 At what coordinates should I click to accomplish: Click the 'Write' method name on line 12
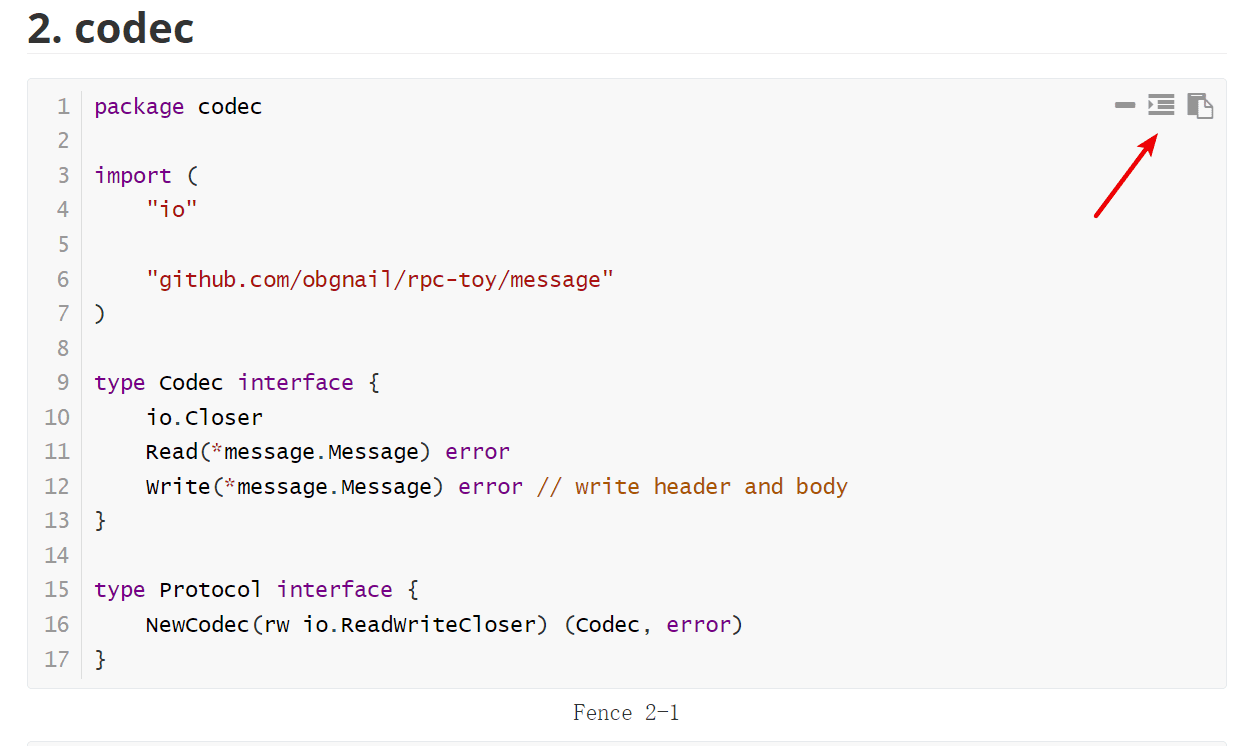[x=178, y=487]
